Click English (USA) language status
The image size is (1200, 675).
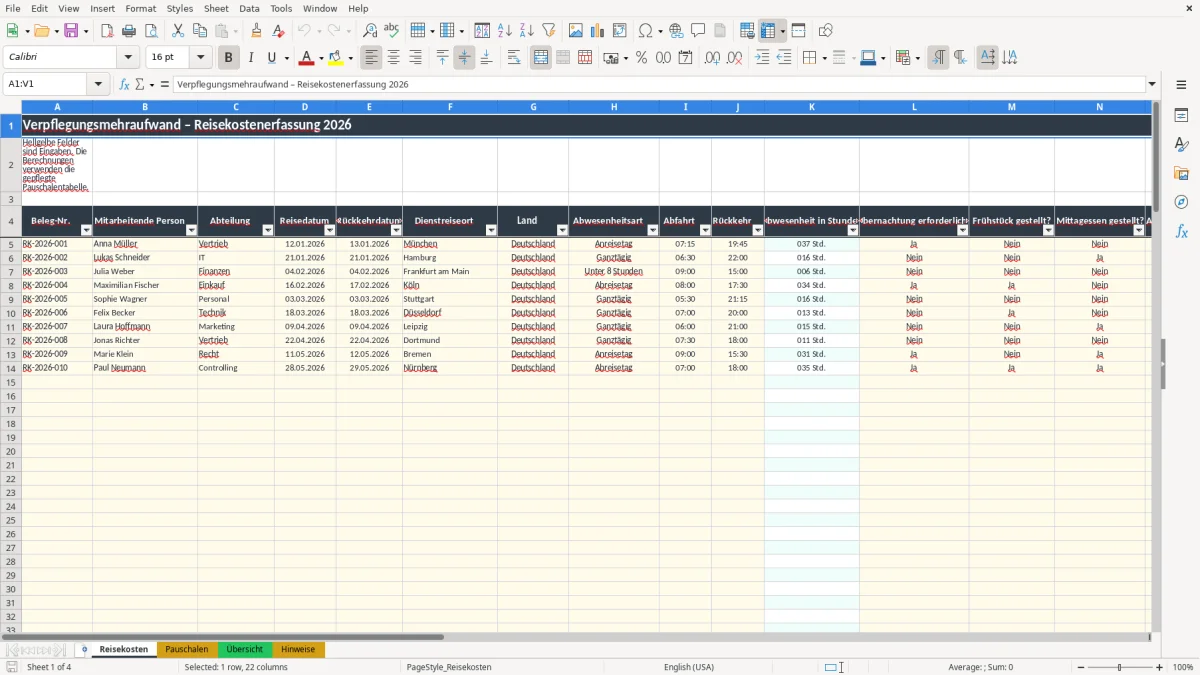[689, 667]
